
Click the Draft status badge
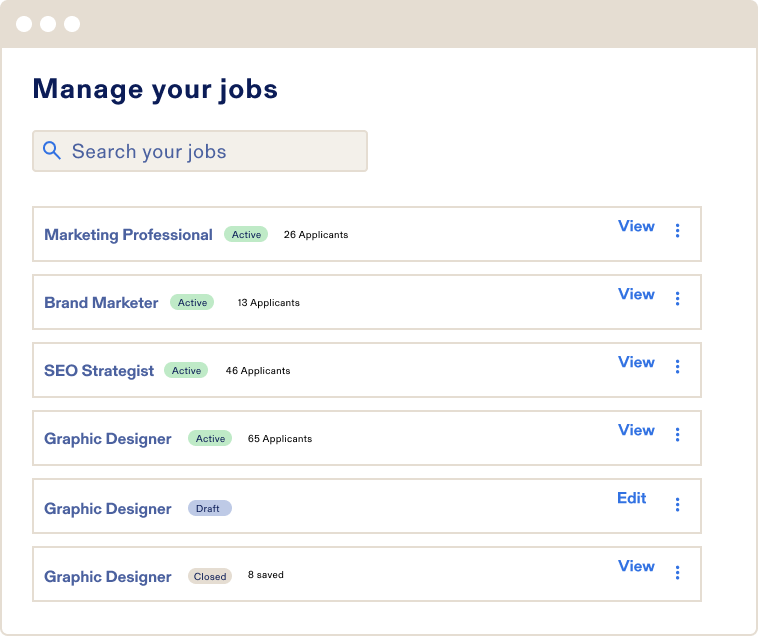tap(210, 508)
